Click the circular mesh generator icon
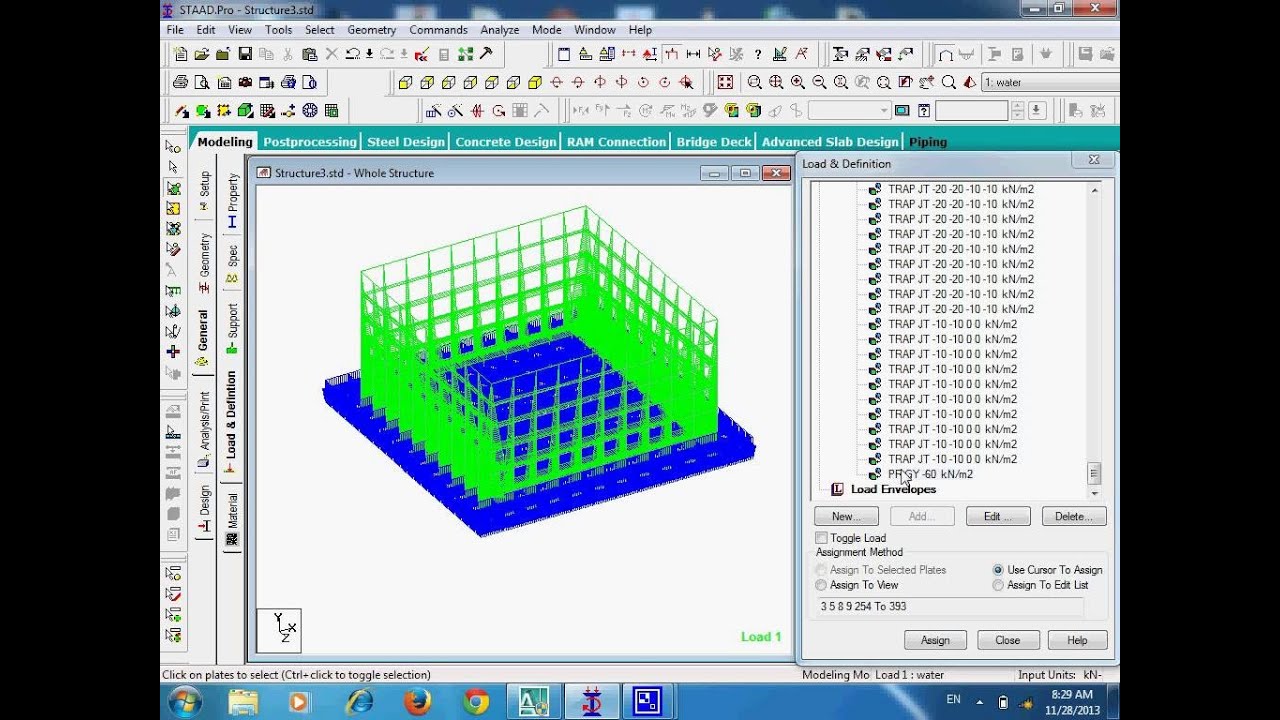 pyautogui.click(x=310, y=111)
